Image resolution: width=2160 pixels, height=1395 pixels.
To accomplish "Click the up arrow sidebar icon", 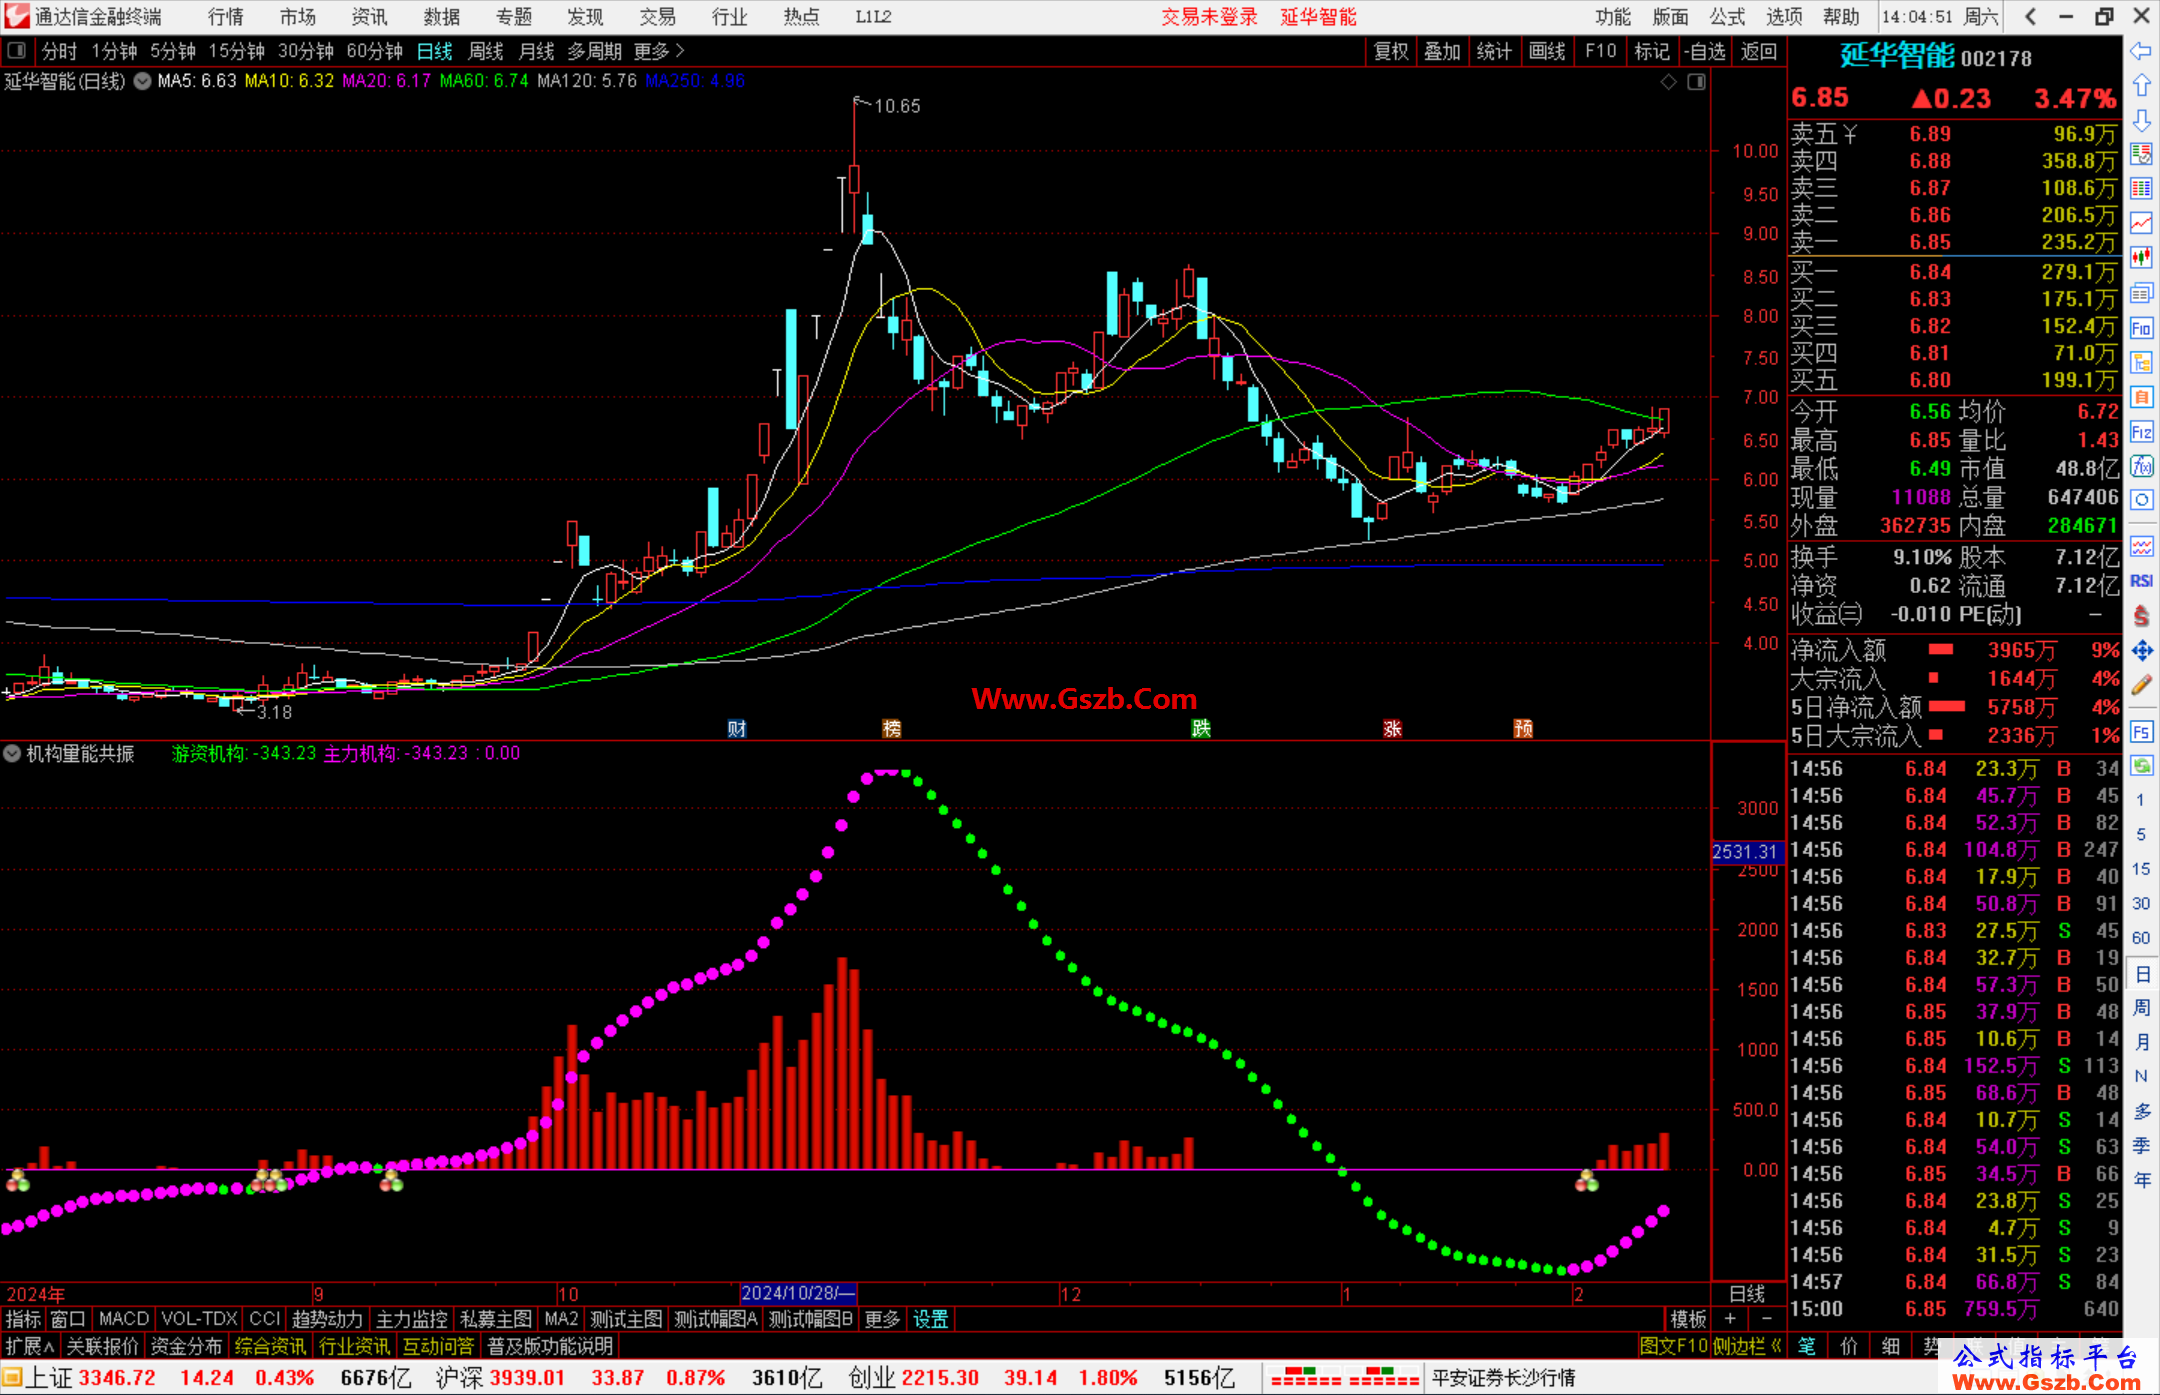I will (x=2141, y=86).
